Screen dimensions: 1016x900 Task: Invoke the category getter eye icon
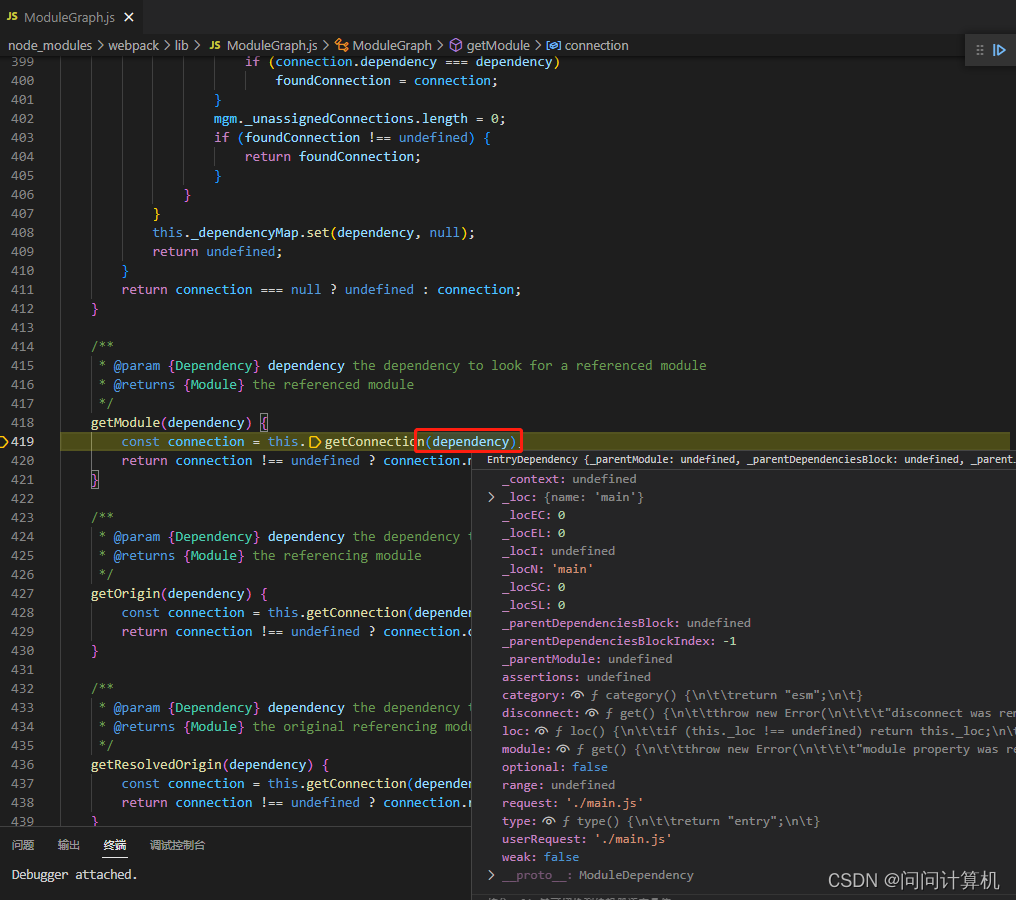[x=577, y=695]
